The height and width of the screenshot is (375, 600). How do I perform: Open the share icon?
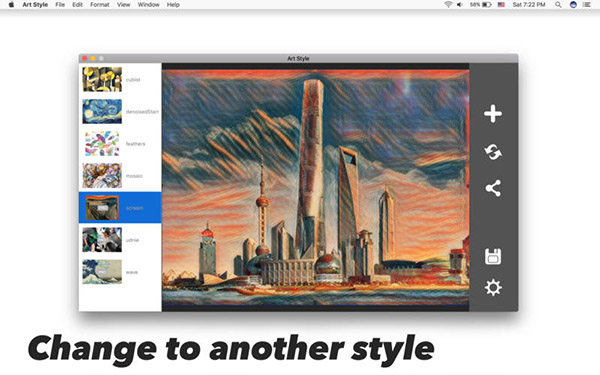(493, 188)
